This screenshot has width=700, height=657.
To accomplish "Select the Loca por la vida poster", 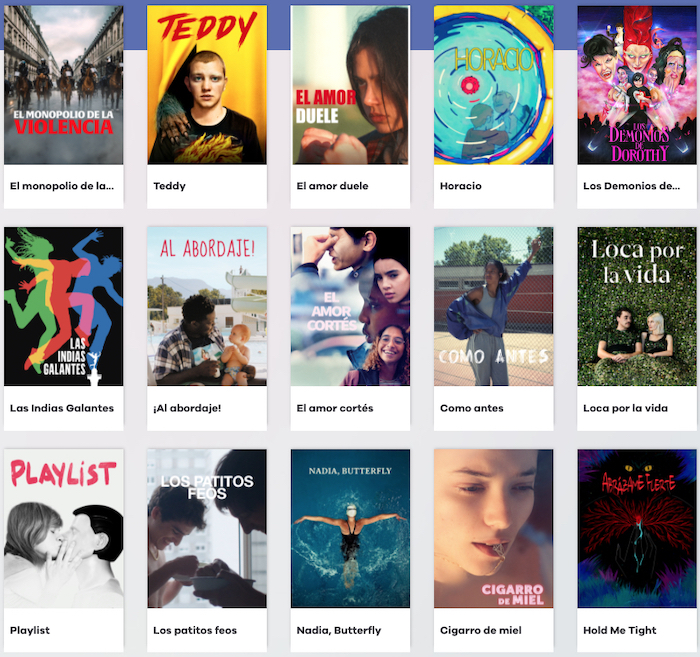I will pos(637,306).
